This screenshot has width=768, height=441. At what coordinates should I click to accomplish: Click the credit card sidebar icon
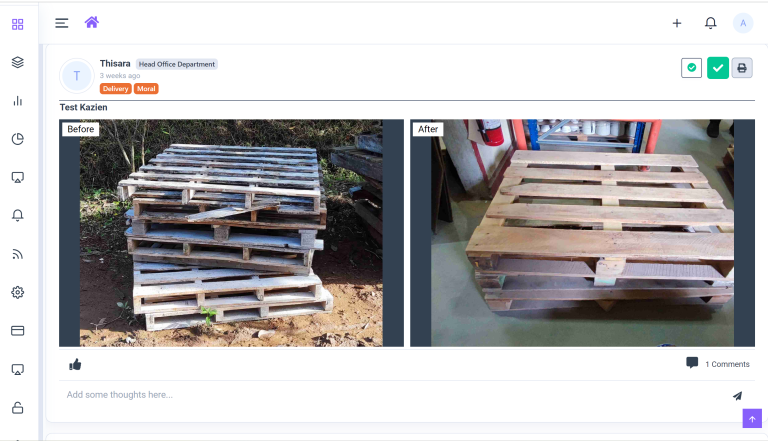pyautogui.click(x=18, y=331)
